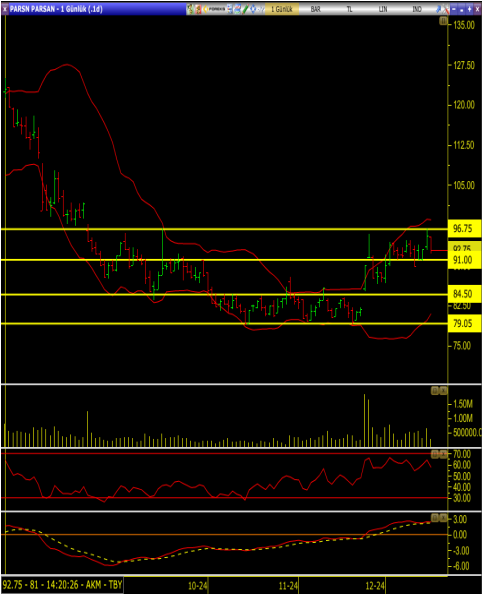
Task: Click the 96.75 yellow level label
Action: [464, 228]
